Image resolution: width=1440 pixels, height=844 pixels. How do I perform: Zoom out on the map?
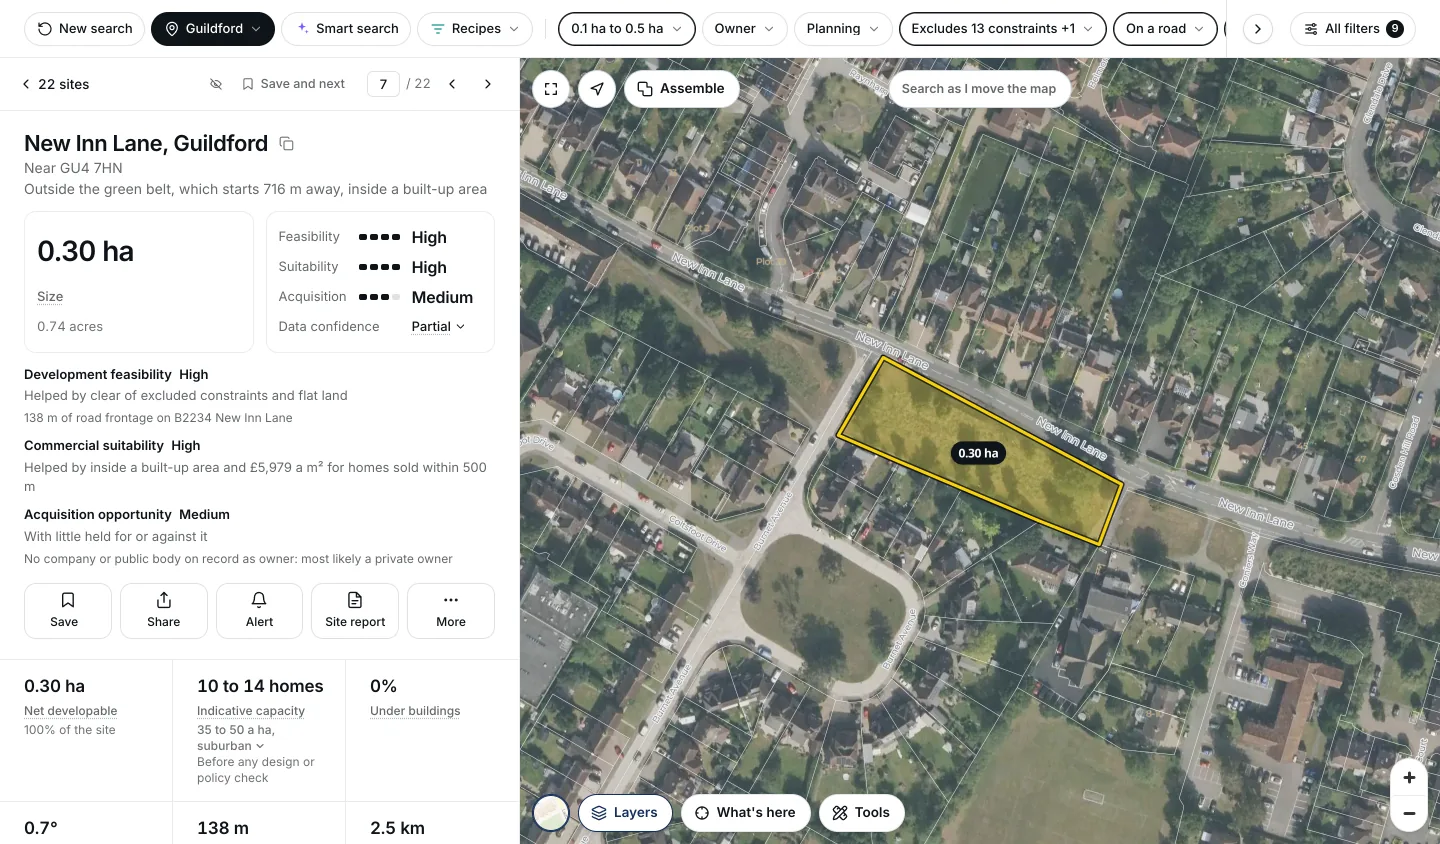(x=1409, y=813)
